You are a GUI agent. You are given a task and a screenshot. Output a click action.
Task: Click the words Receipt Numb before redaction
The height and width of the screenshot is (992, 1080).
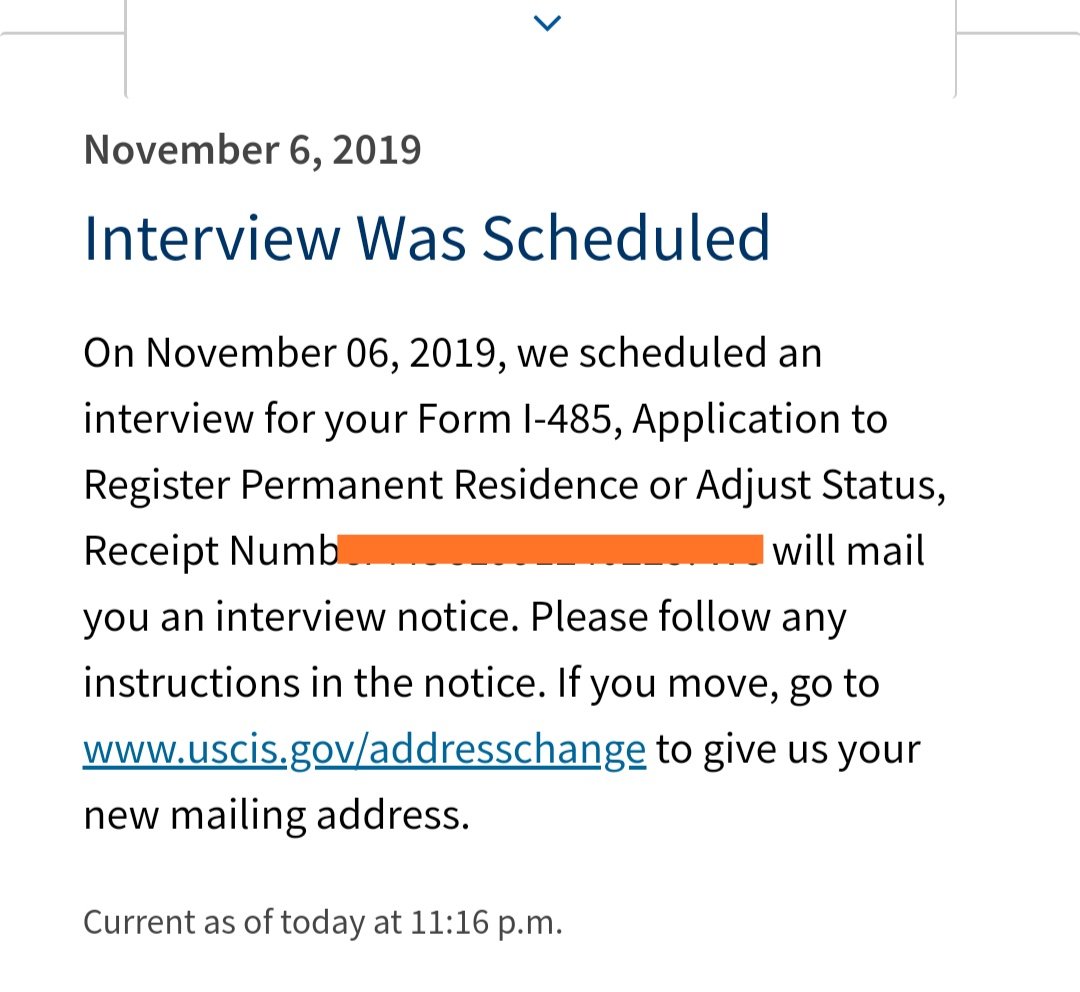(x=211, y=551)
